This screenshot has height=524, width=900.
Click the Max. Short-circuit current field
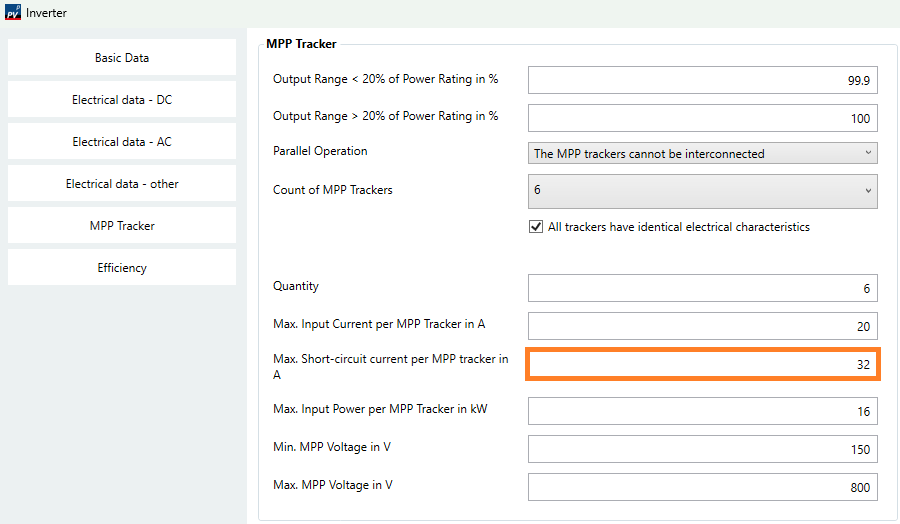click(x=702, y=365)
